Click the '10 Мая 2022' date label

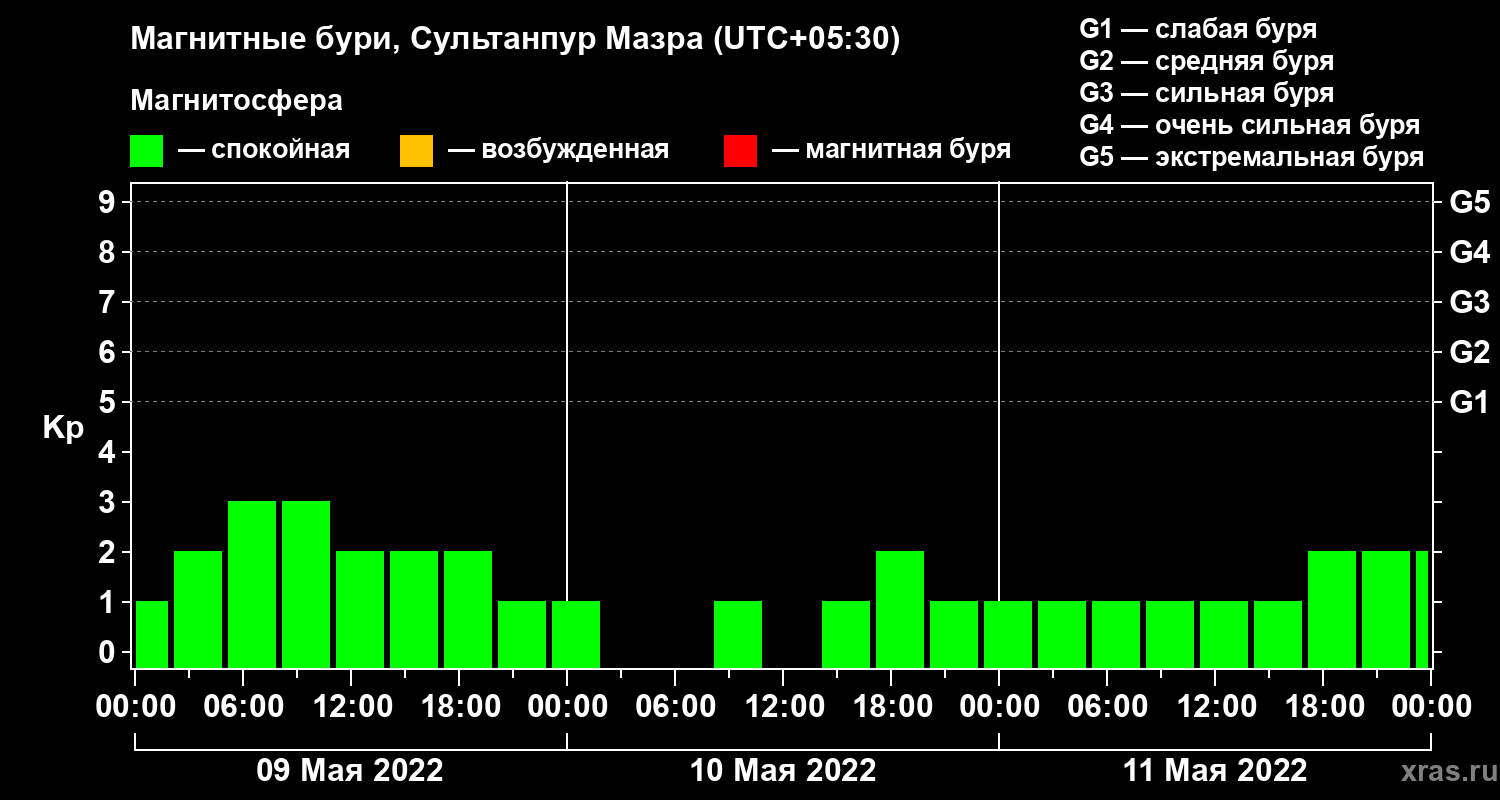pyautogui.click(x=783, y=770)
